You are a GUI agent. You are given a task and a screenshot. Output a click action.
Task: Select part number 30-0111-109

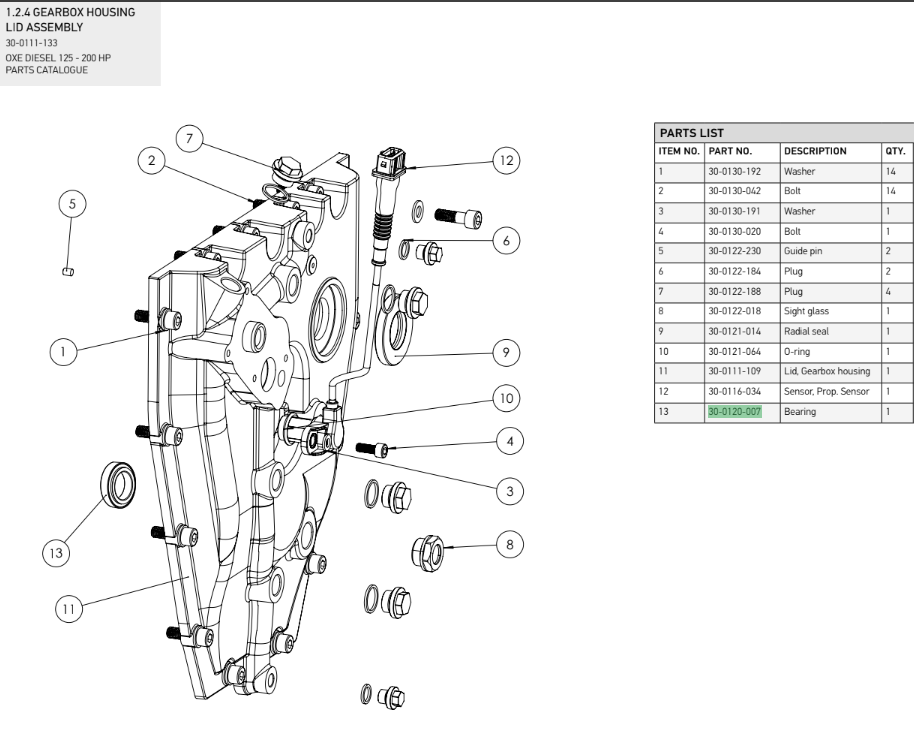pos(734,371)
